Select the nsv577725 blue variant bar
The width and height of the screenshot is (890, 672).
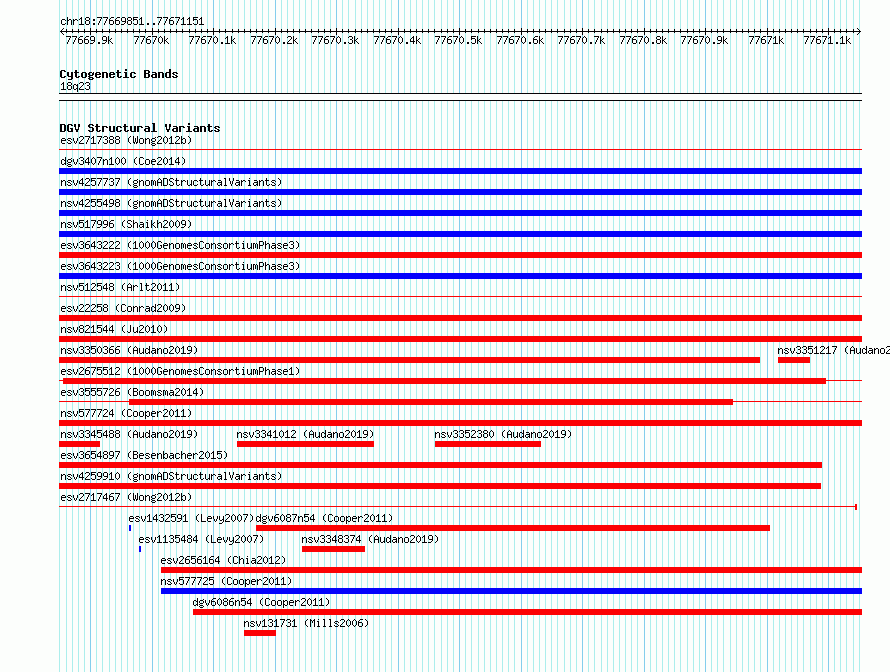[511, 591]
